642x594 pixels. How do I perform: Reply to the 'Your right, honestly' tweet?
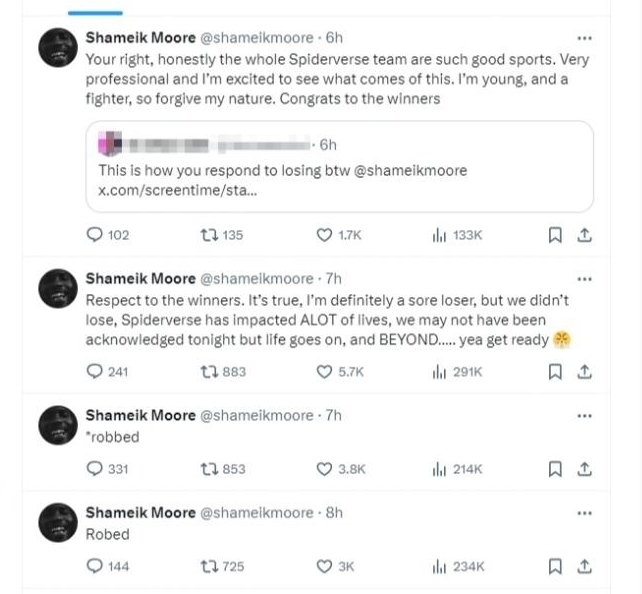(x=96, y=235)
